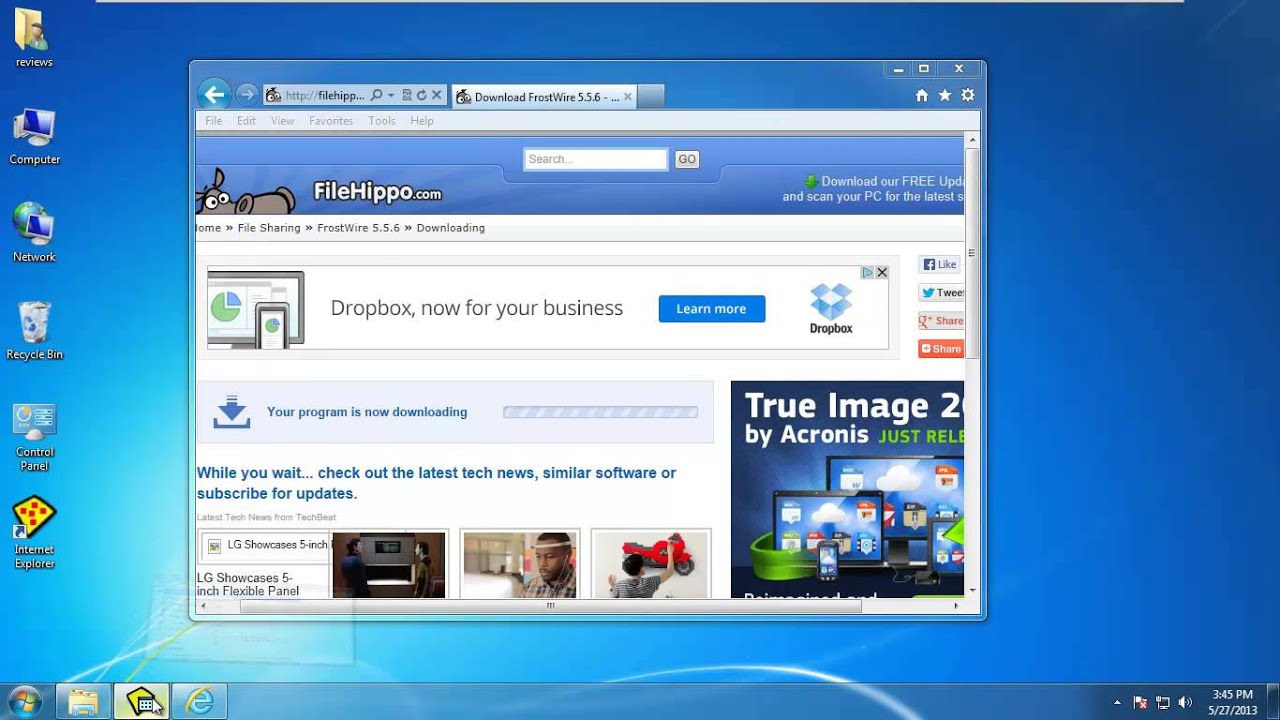
Task: Open the Windows Explorer taskbar icon
Action: tap(83, 702)
